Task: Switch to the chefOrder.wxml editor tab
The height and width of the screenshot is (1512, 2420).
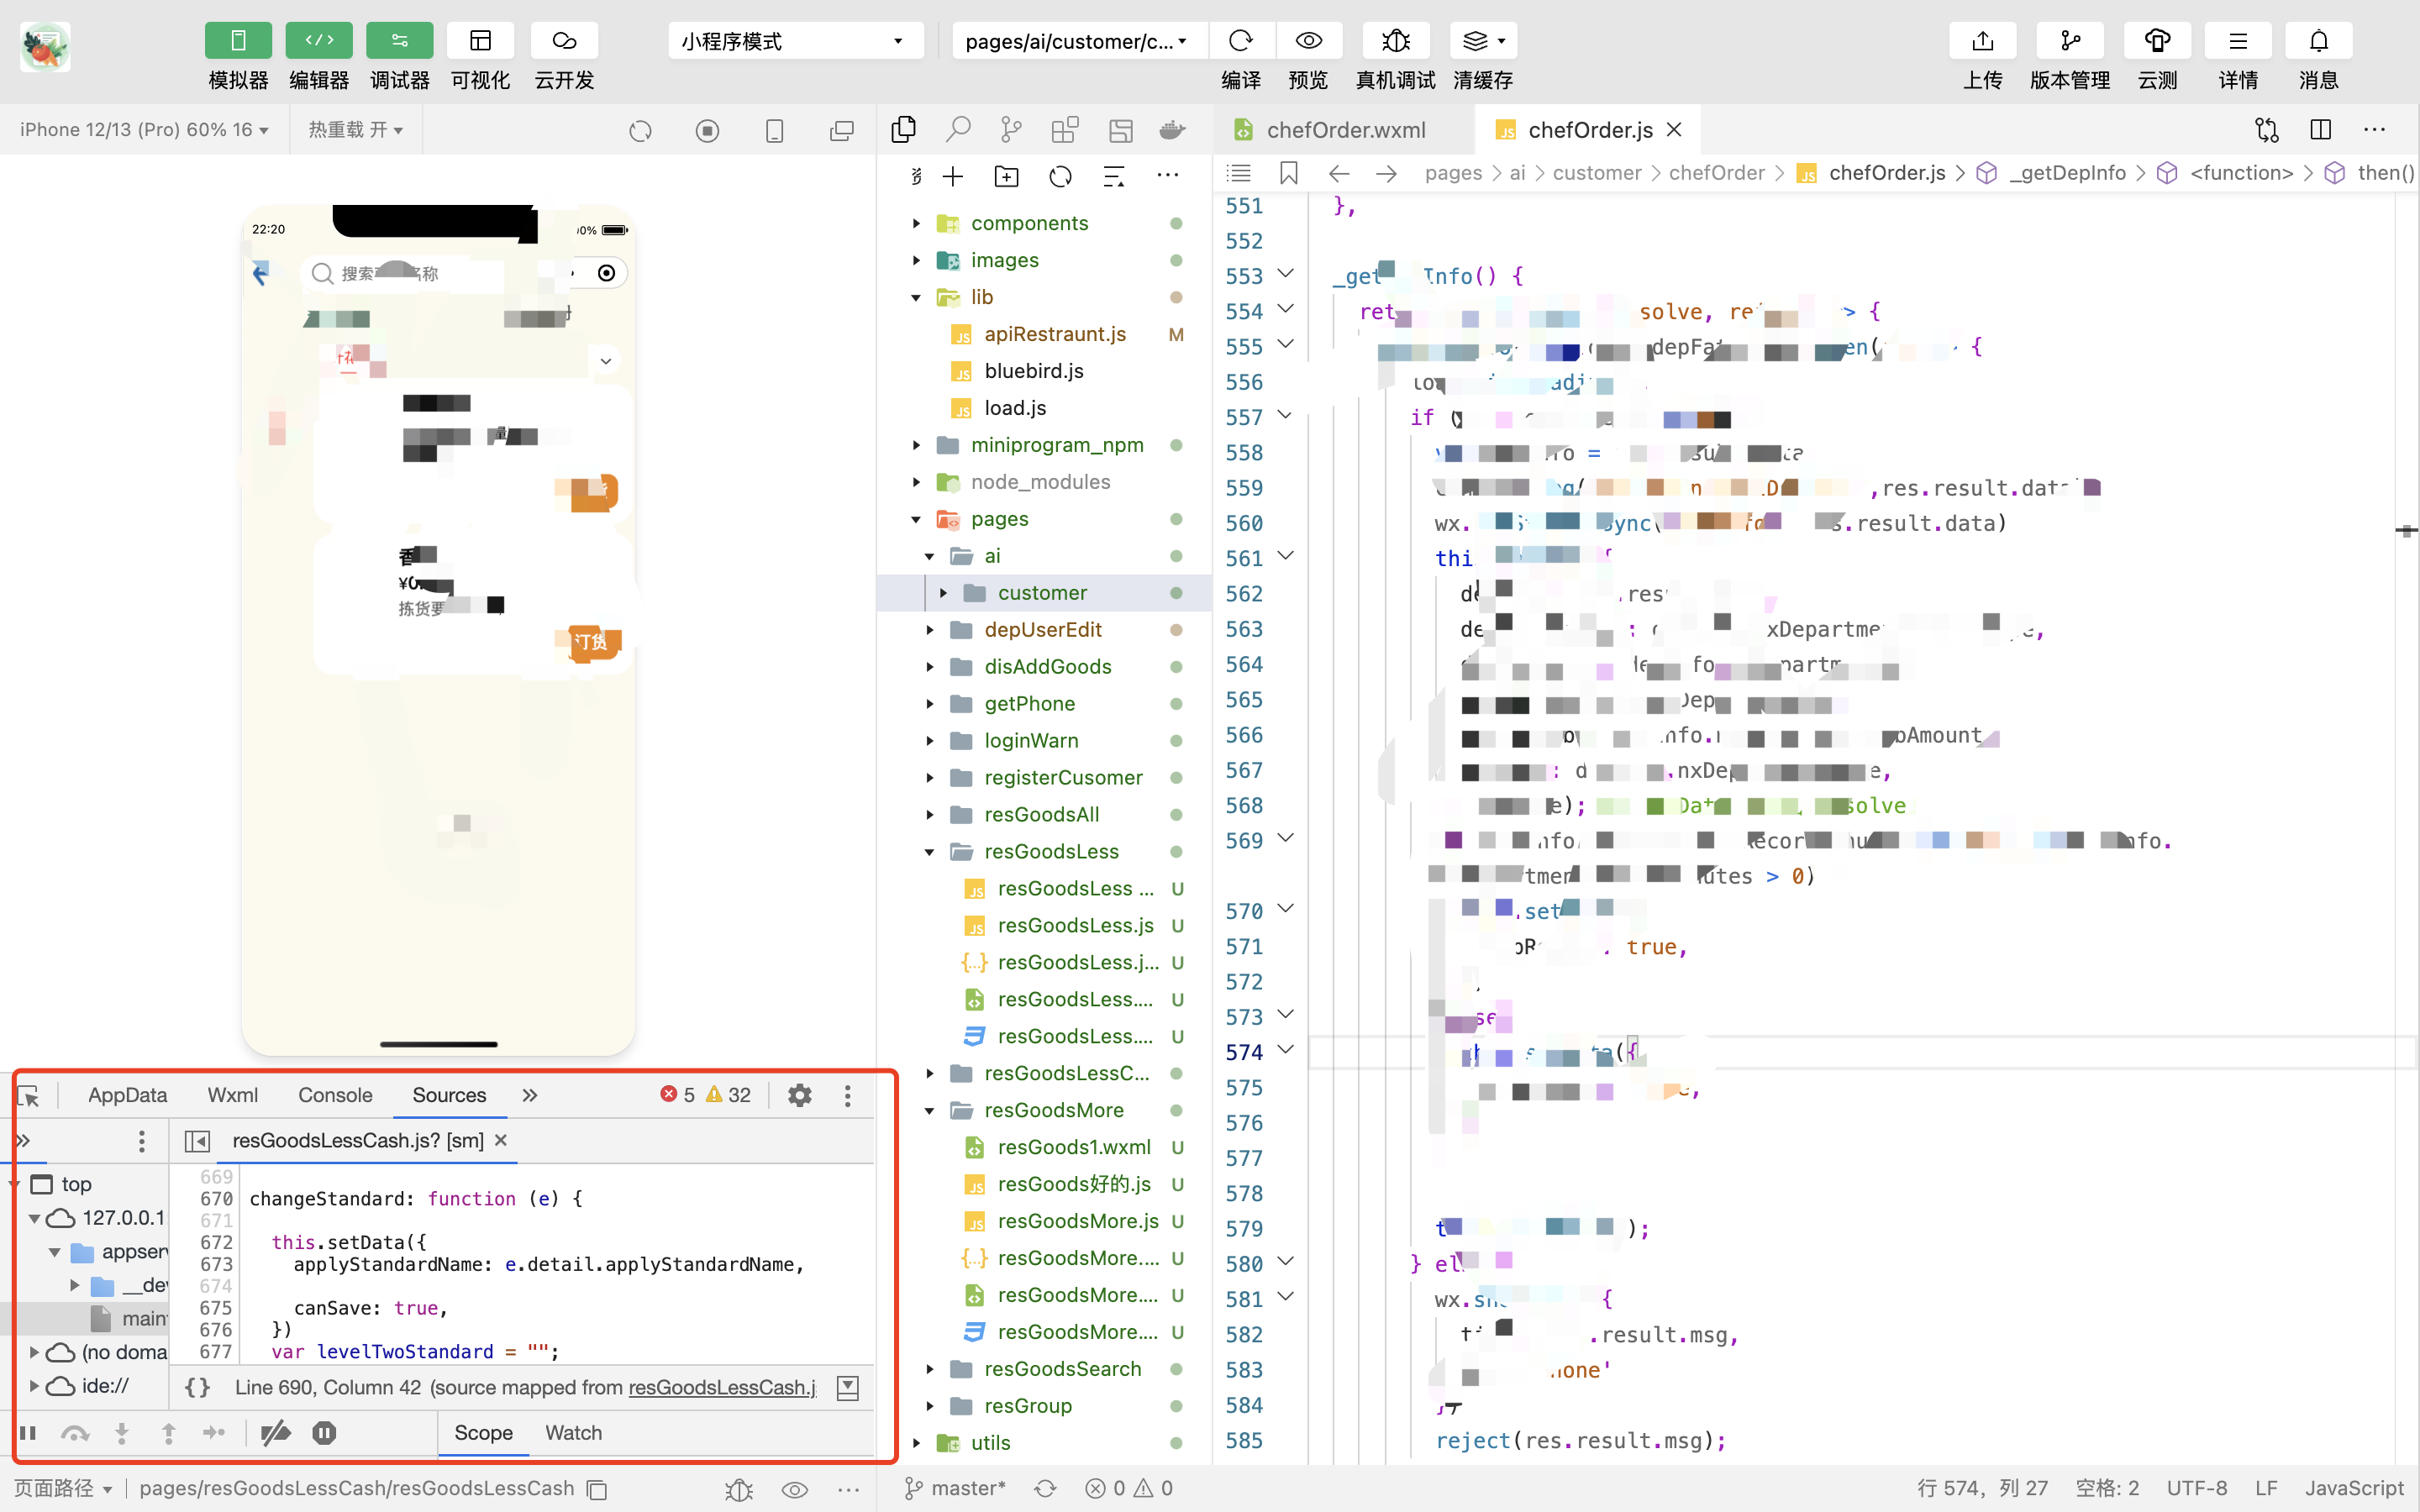Action: click(1345, 130)
